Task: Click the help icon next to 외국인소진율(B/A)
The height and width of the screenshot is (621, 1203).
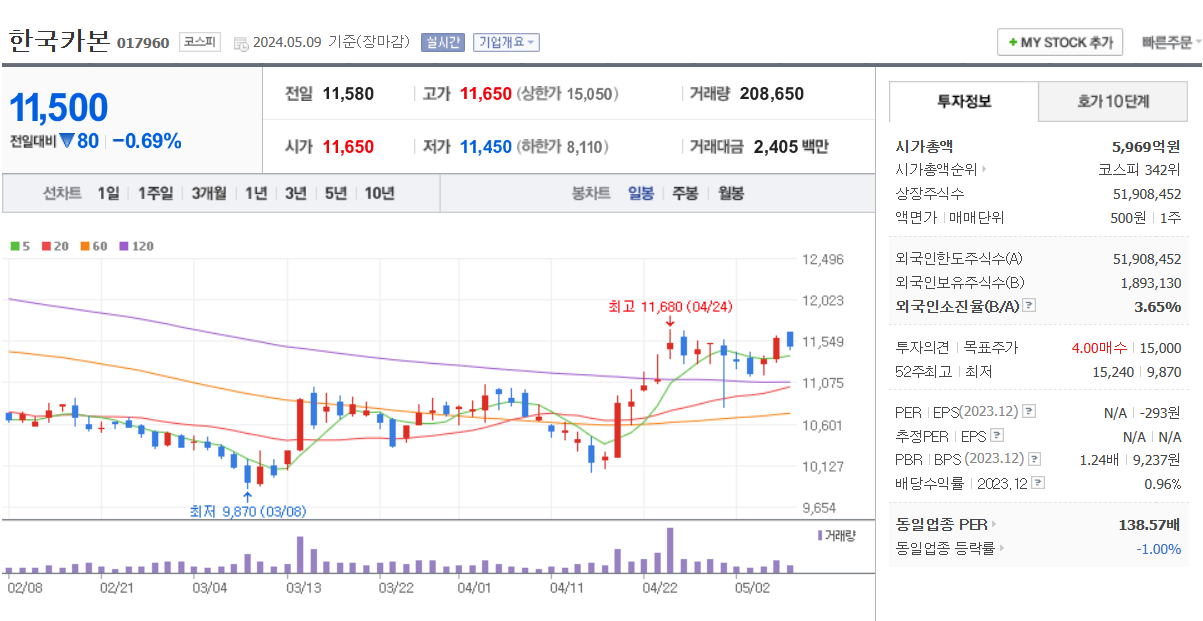Action: [x=1029, y=307]
